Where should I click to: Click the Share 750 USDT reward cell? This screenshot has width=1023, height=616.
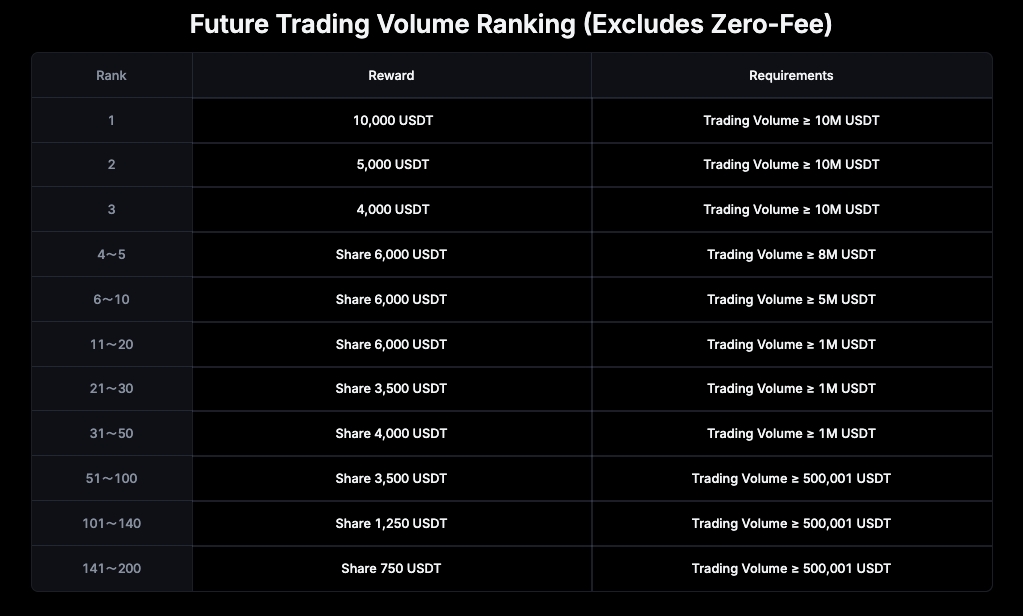(x=391, y=568)
